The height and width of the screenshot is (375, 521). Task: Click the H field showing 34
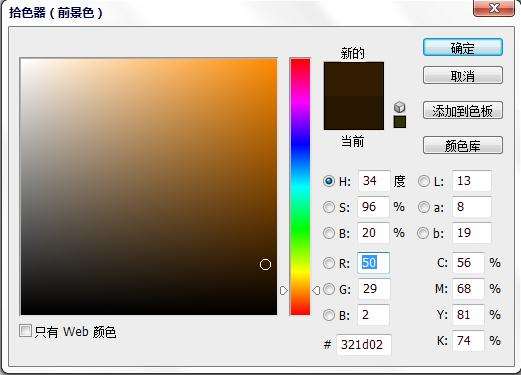click(374, 181)
